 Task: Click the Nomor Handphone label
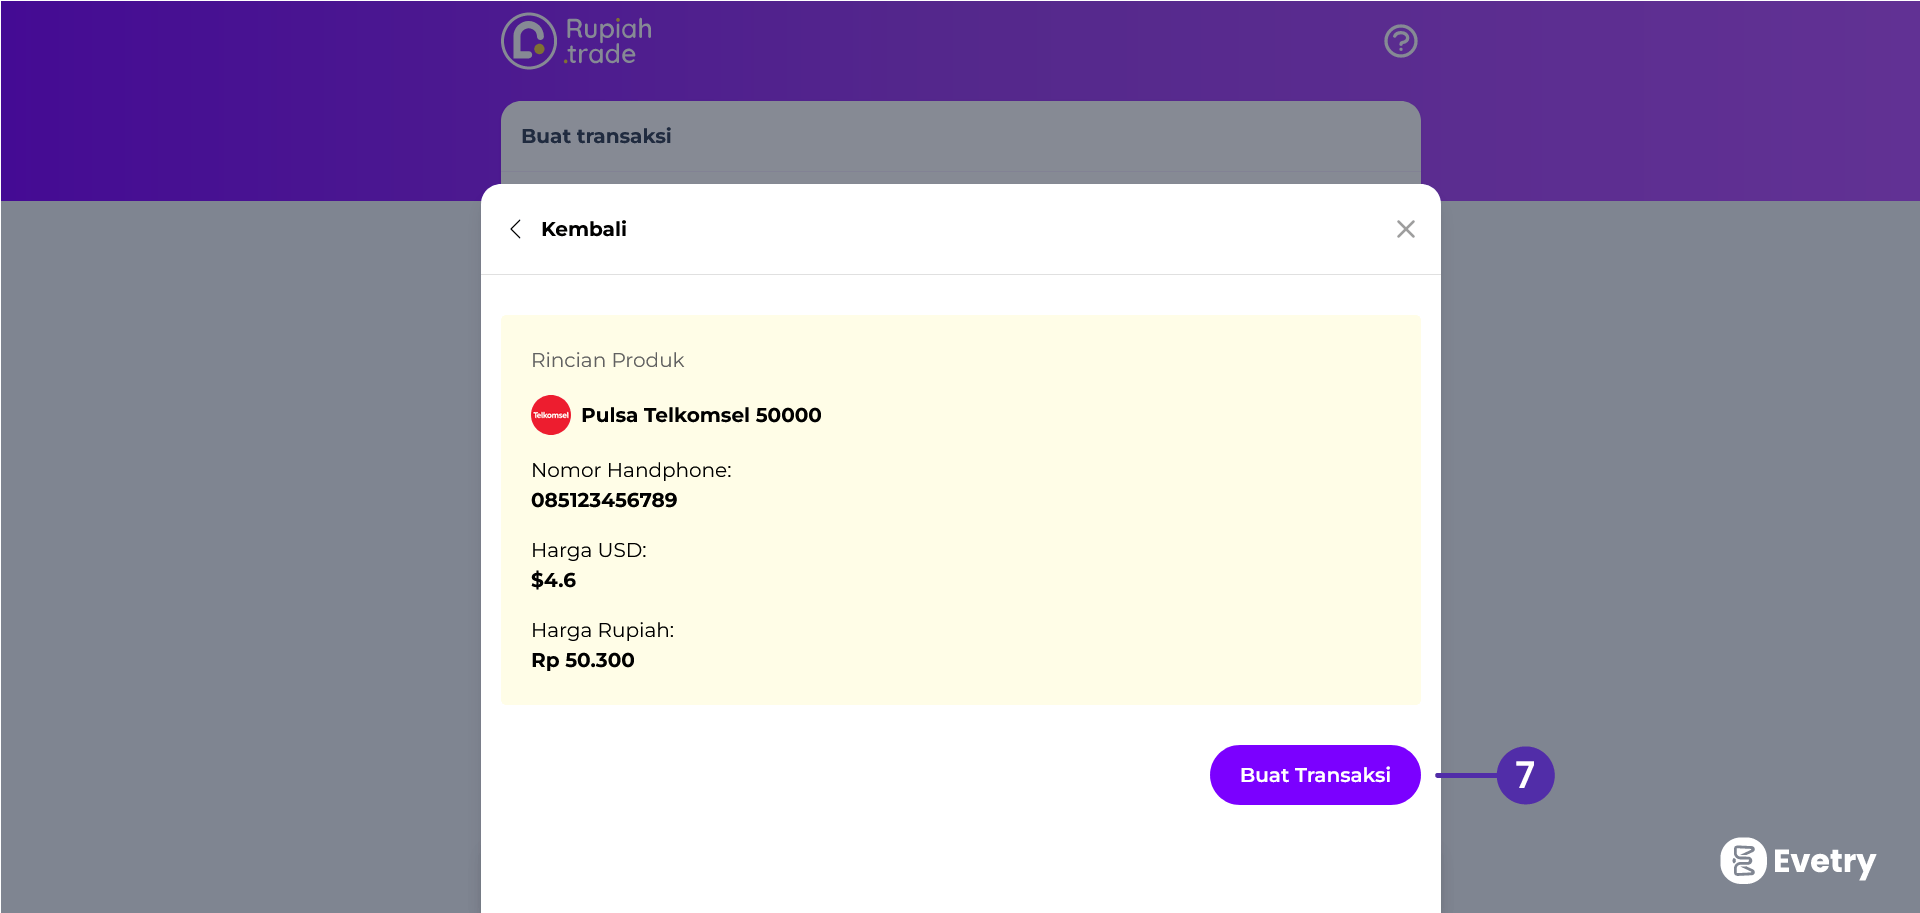(631, 470)
